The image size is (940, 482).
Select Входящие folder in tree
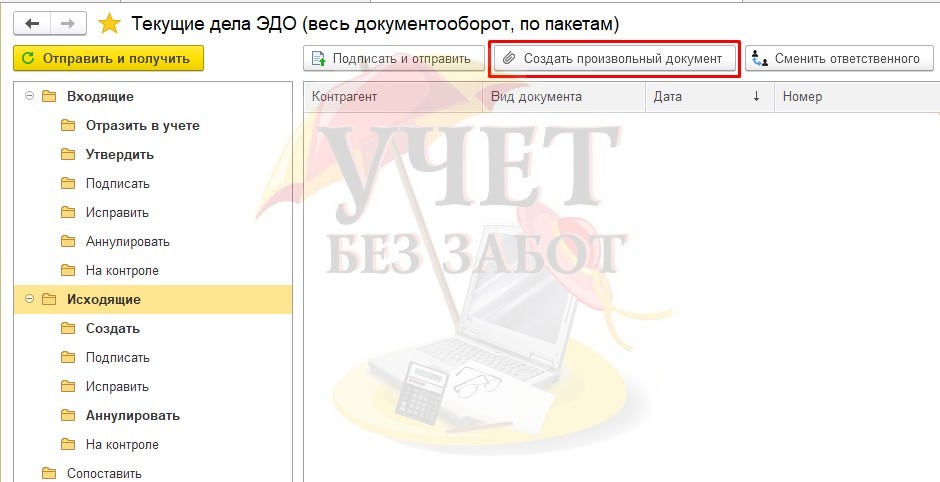coord(100,97)
